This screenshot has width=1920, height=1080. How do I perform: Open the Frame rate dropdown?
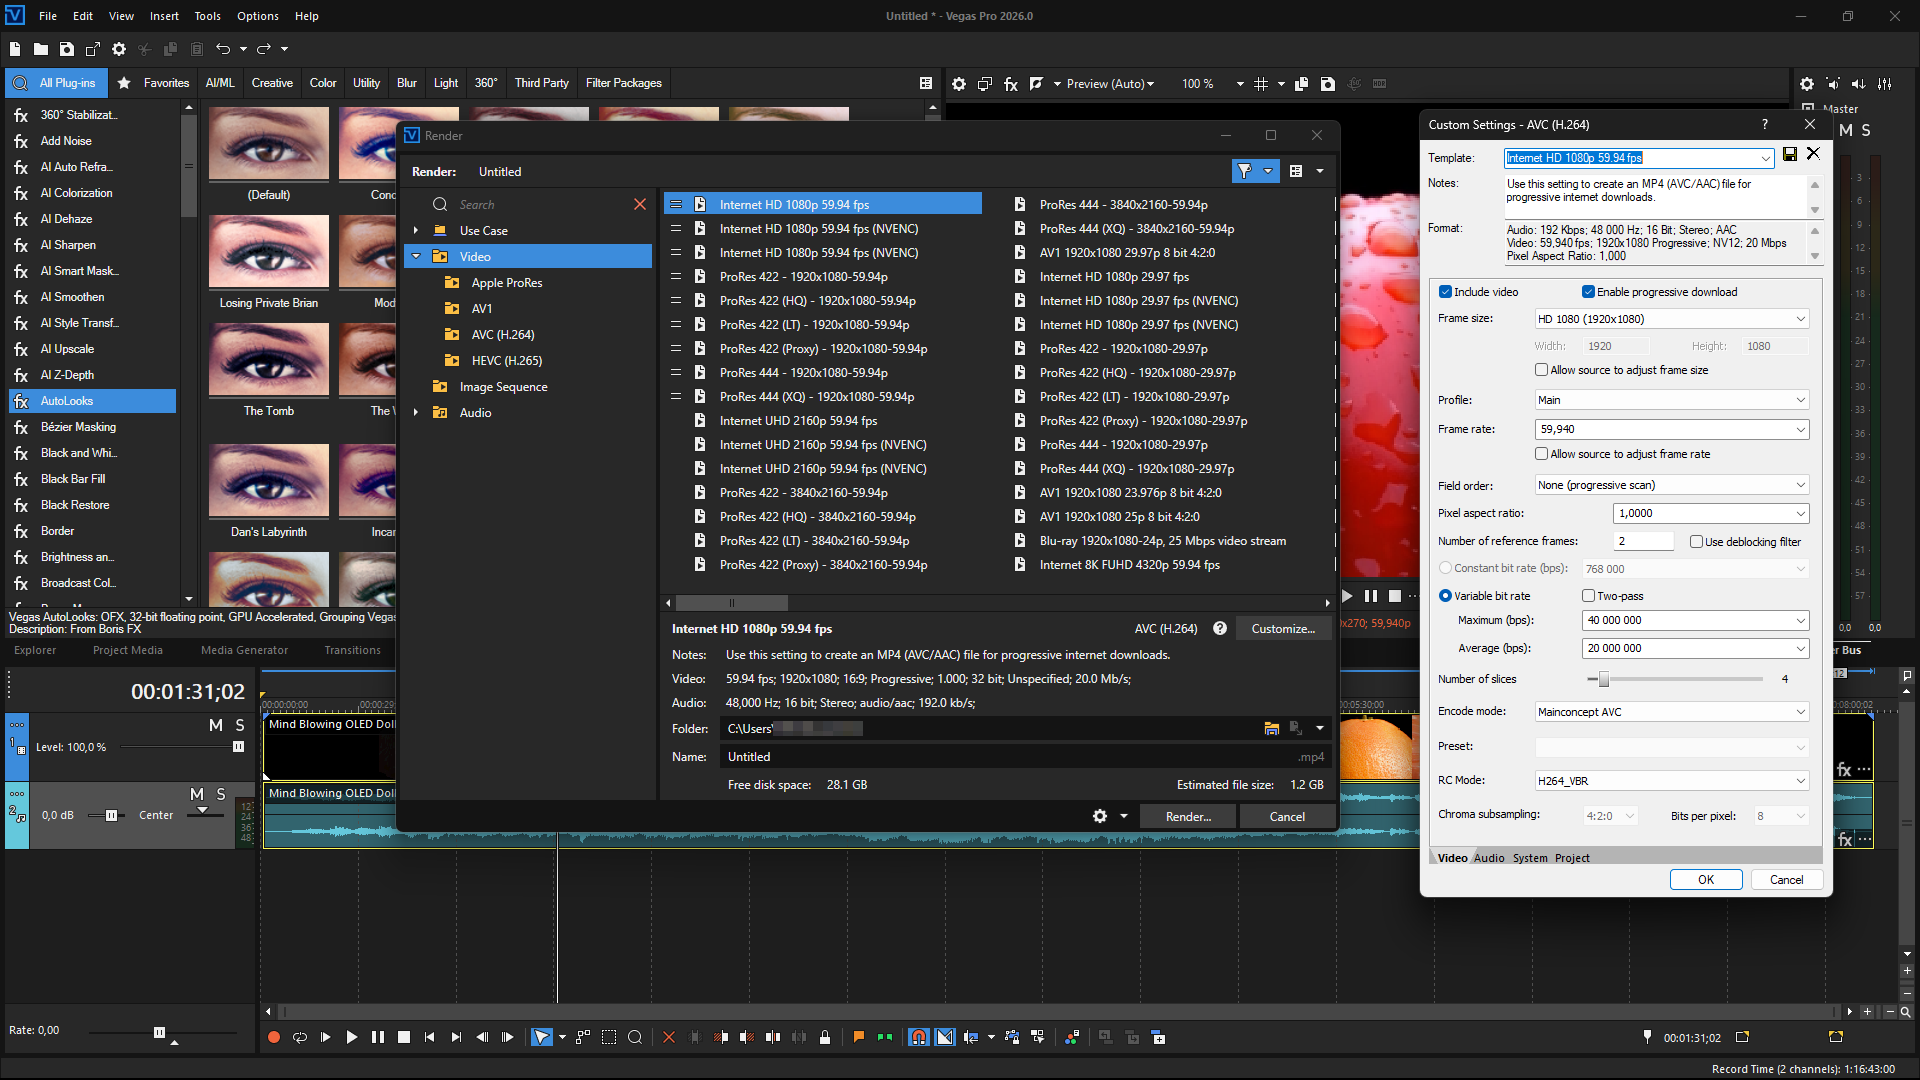(1672, 429)
